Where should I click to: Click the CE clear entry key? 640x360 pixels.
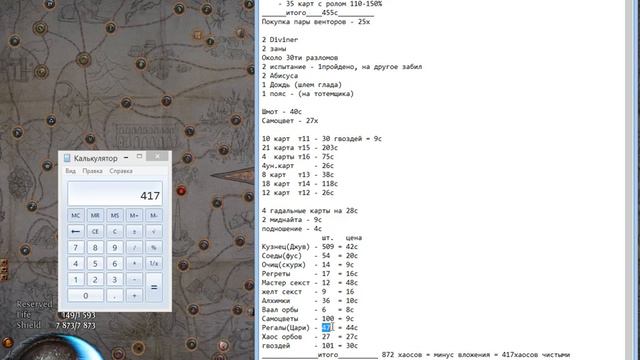[x=95, y=231]
